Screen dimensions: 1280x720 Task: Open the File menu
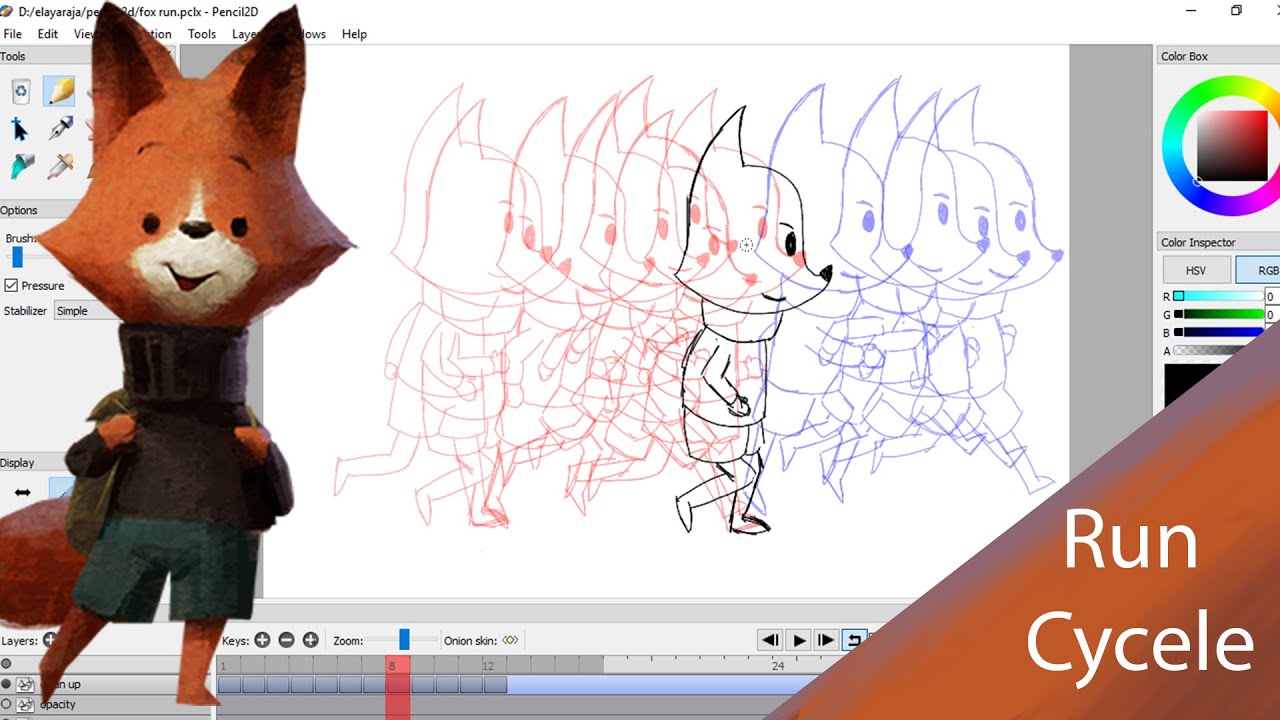tap(13, 34)
